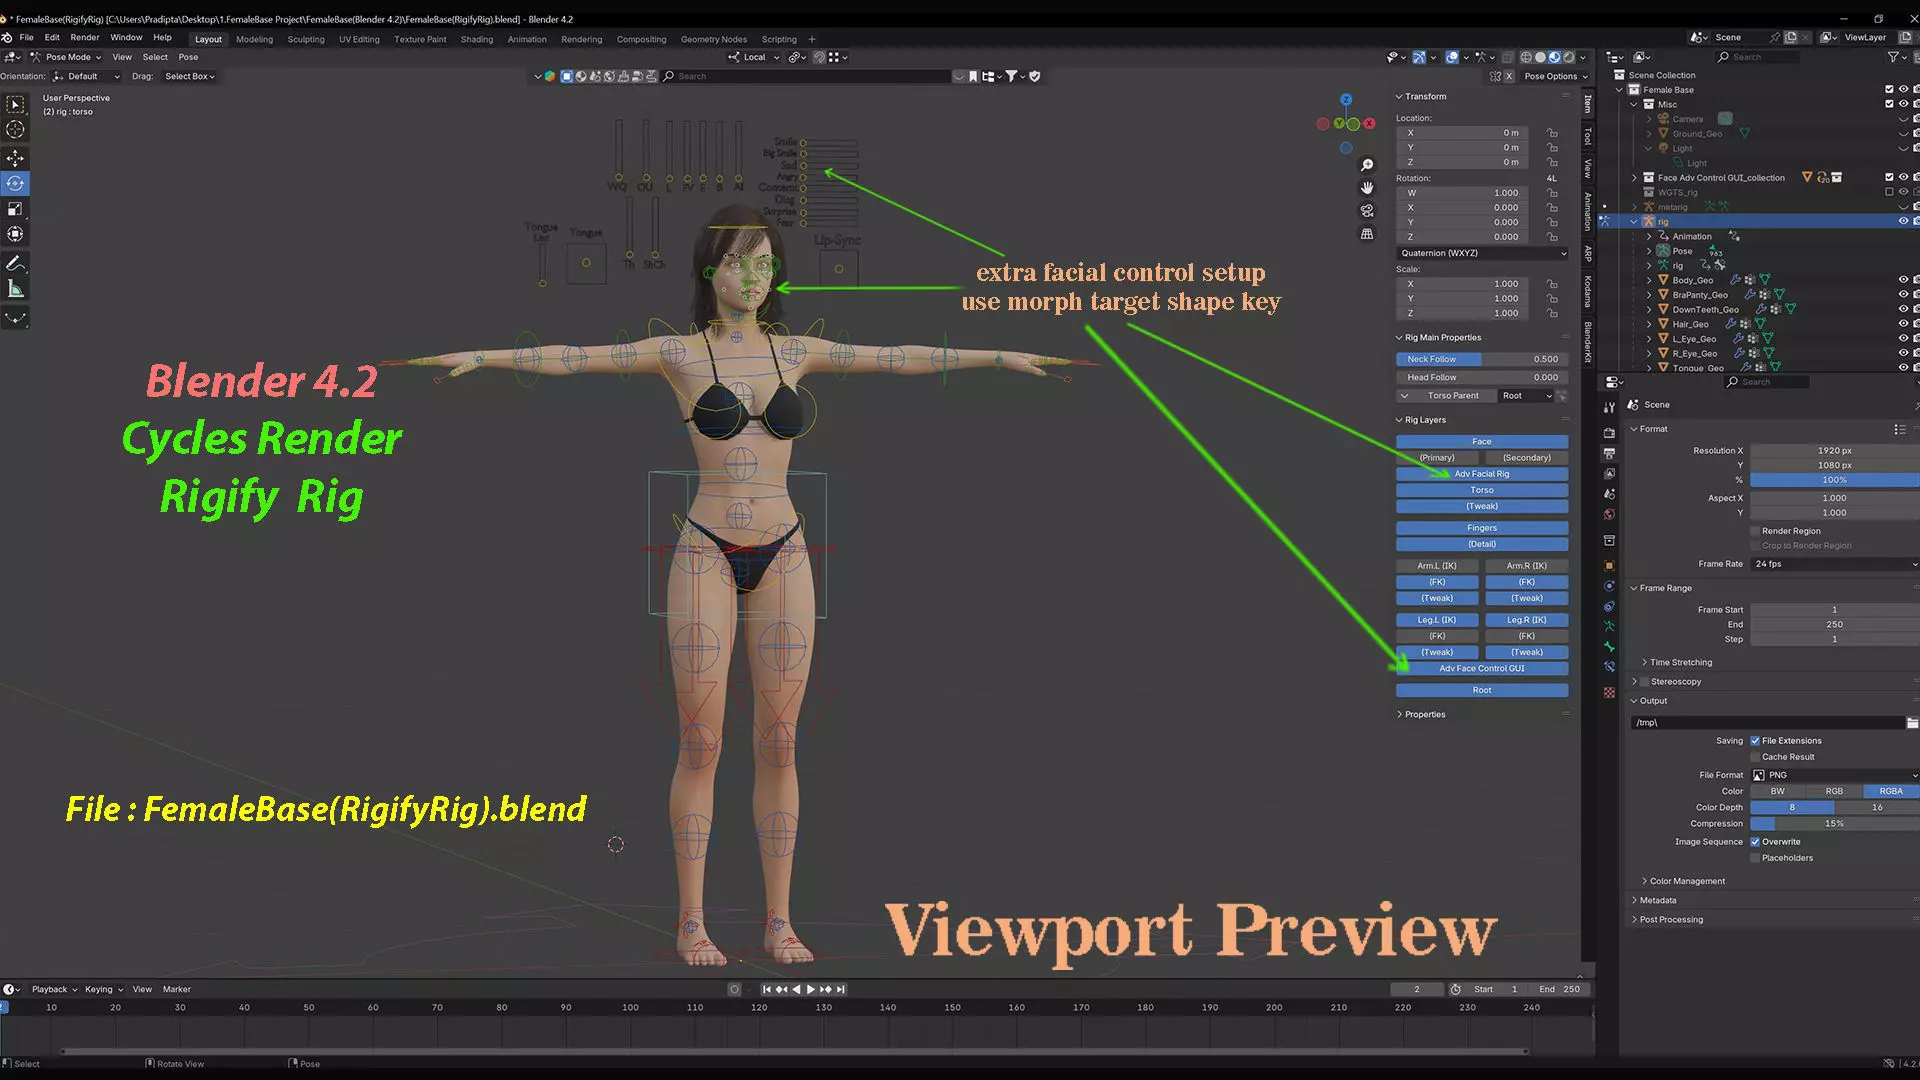Toggle the Root rig layer button
The height and width of the screenshot is (1080, 1920).
[x=1482, y=690]
